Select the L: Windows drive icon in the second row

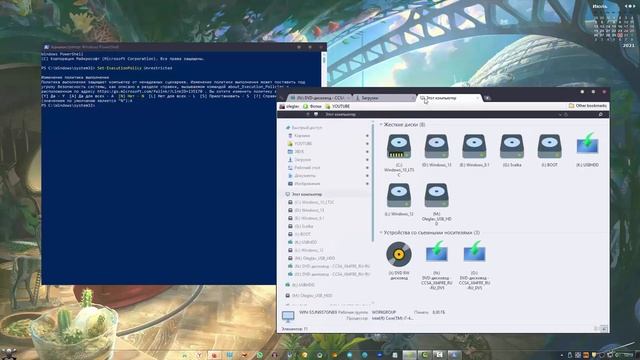[x=399, y=196]
